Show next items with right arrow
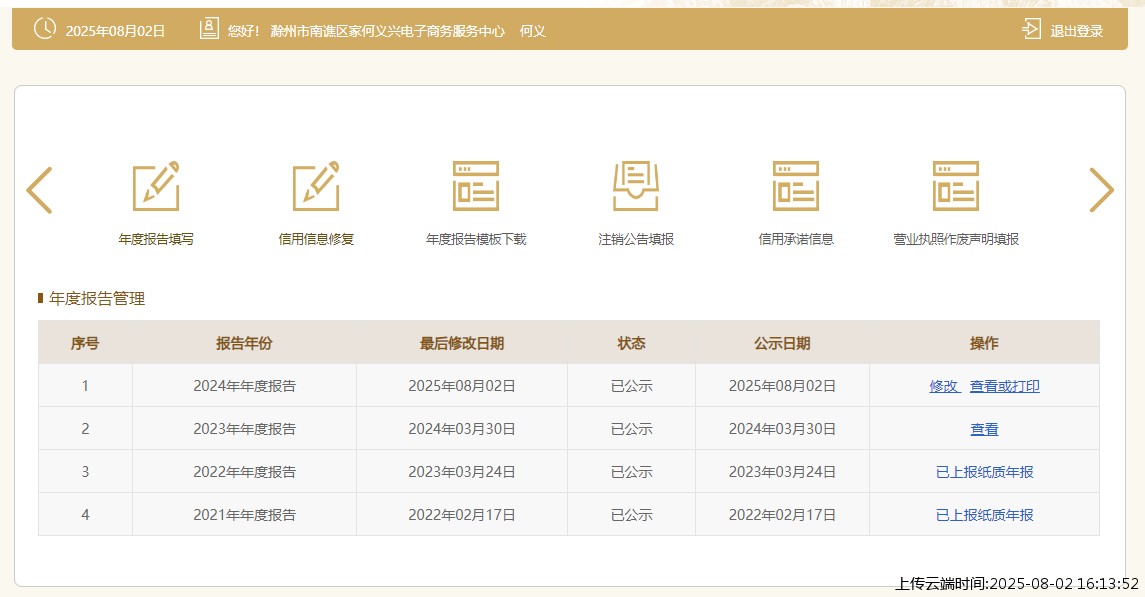Screen dimensions: 1145x597 coord(1101,190)
